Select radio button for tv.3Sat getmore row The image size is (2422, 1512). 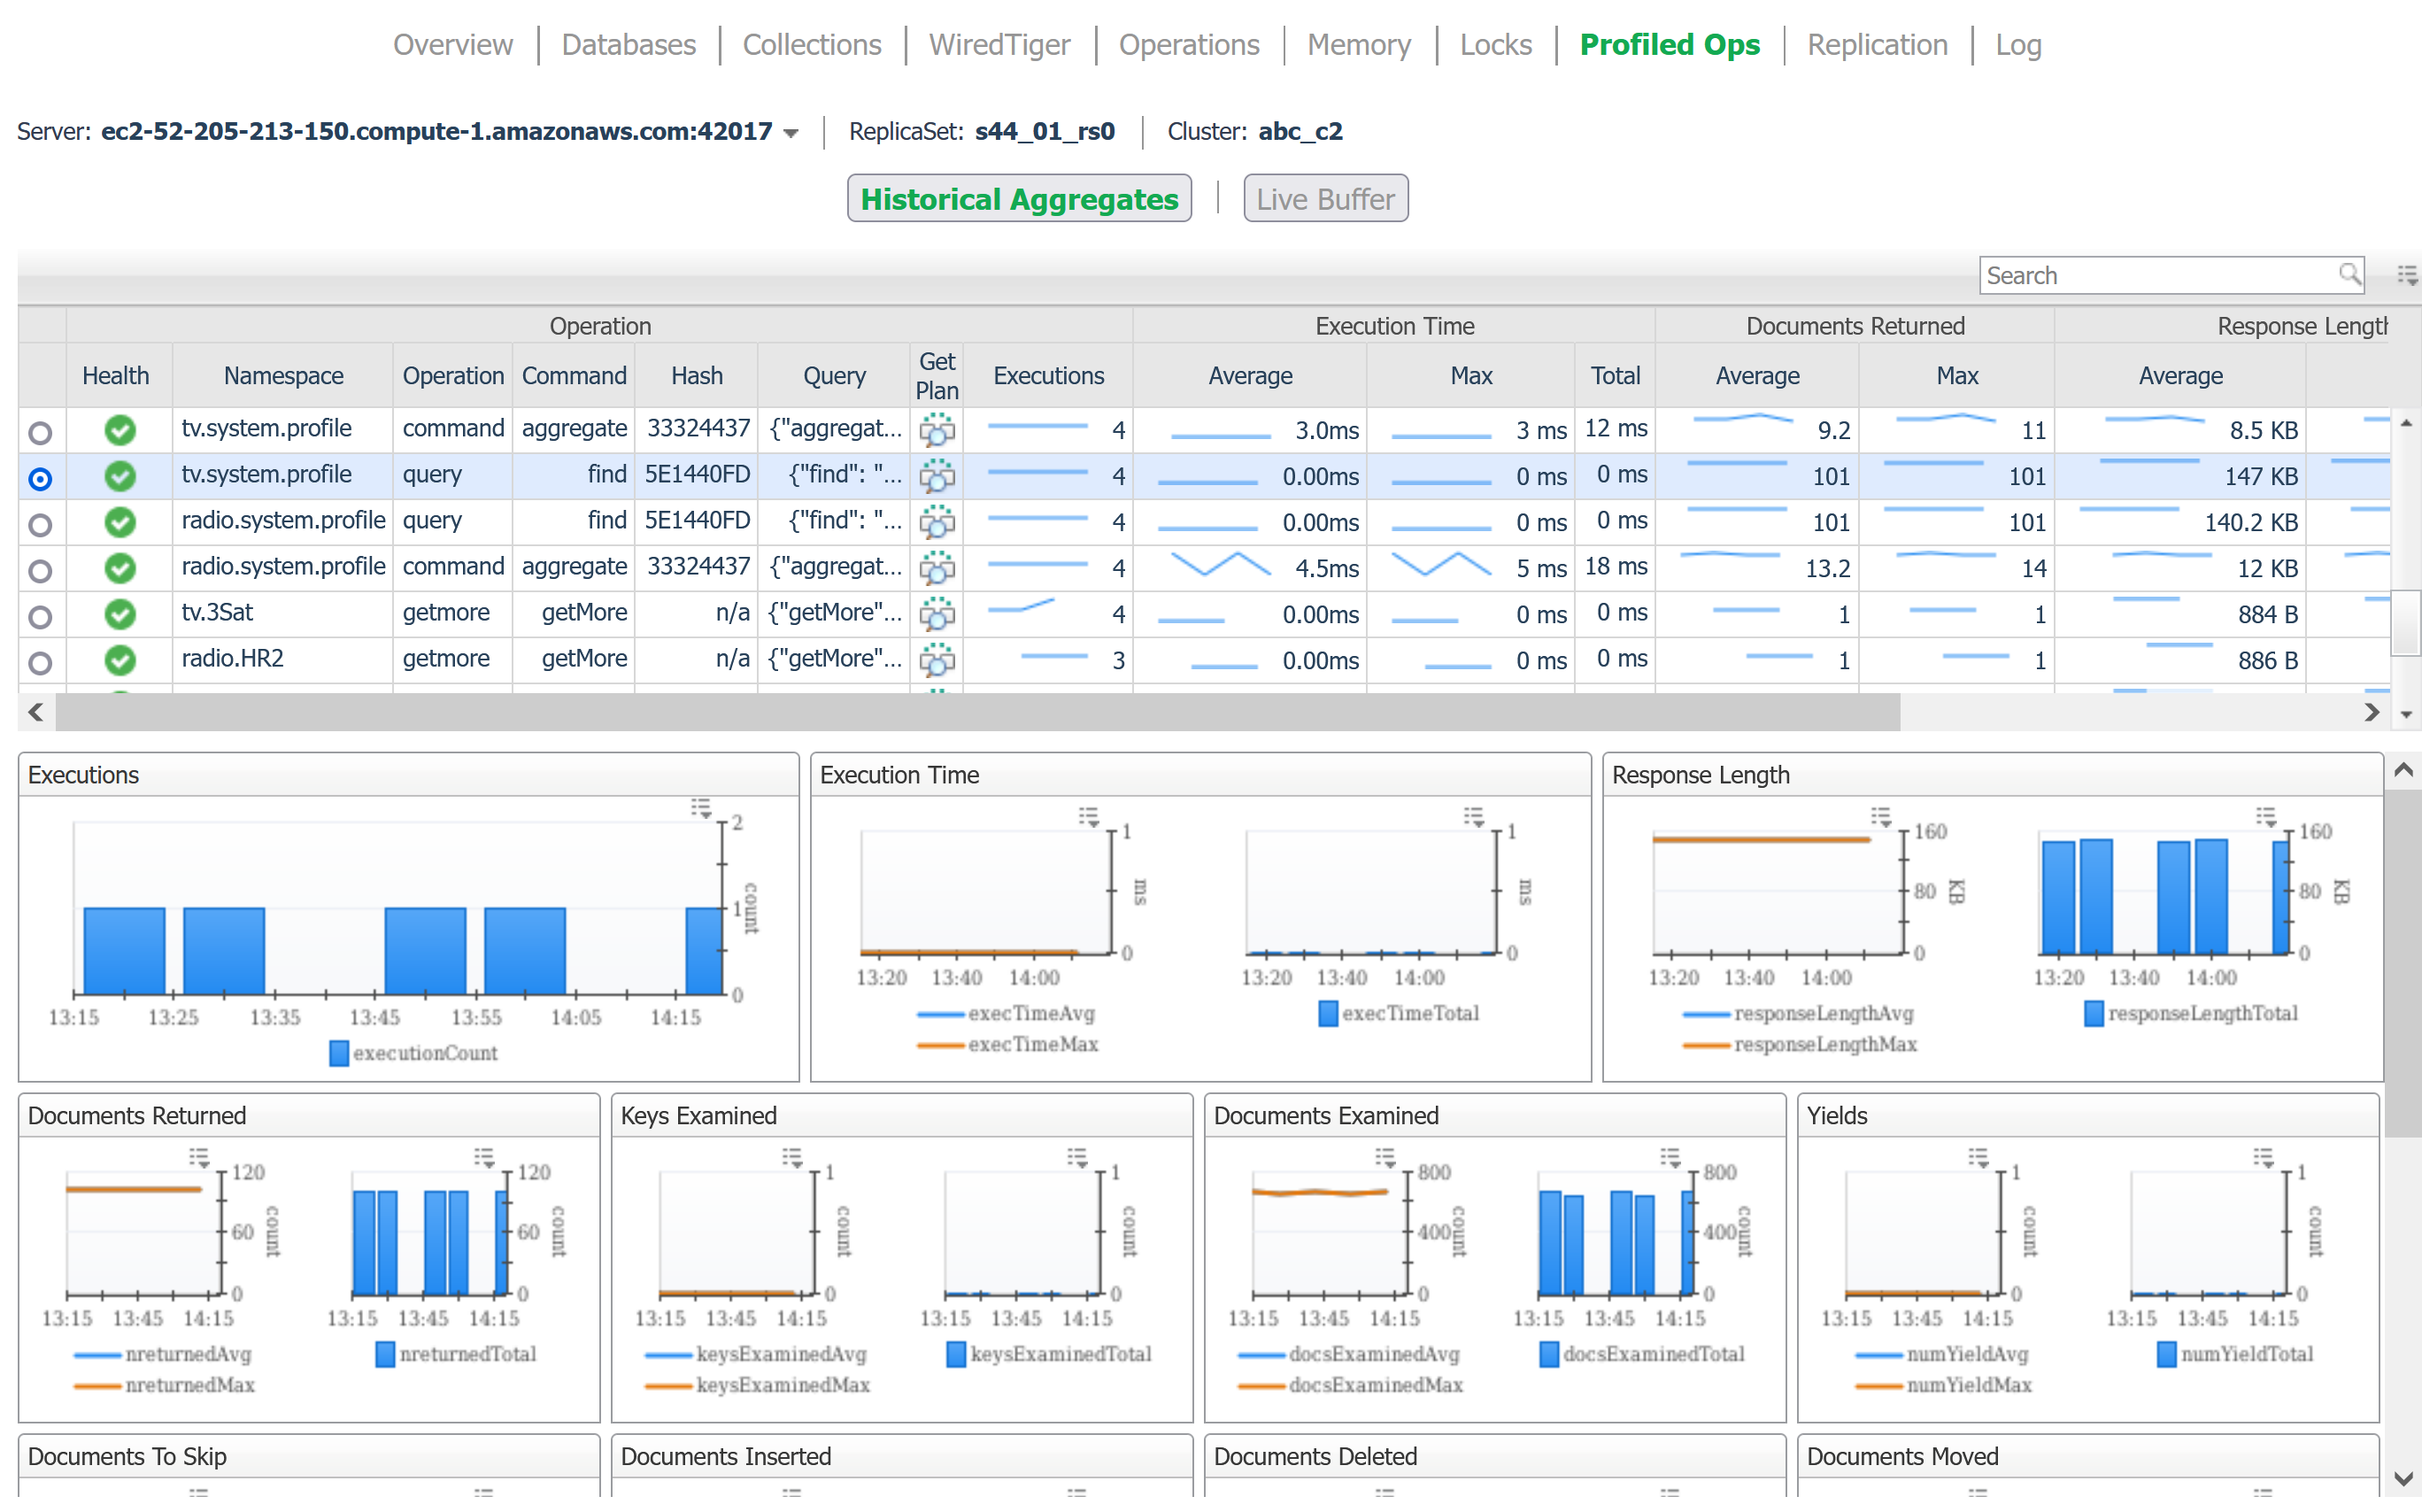[40, 617]
